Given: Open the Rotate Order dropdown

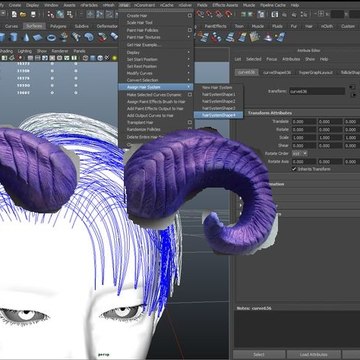Looking at the screenshot, I should (300, 154).
